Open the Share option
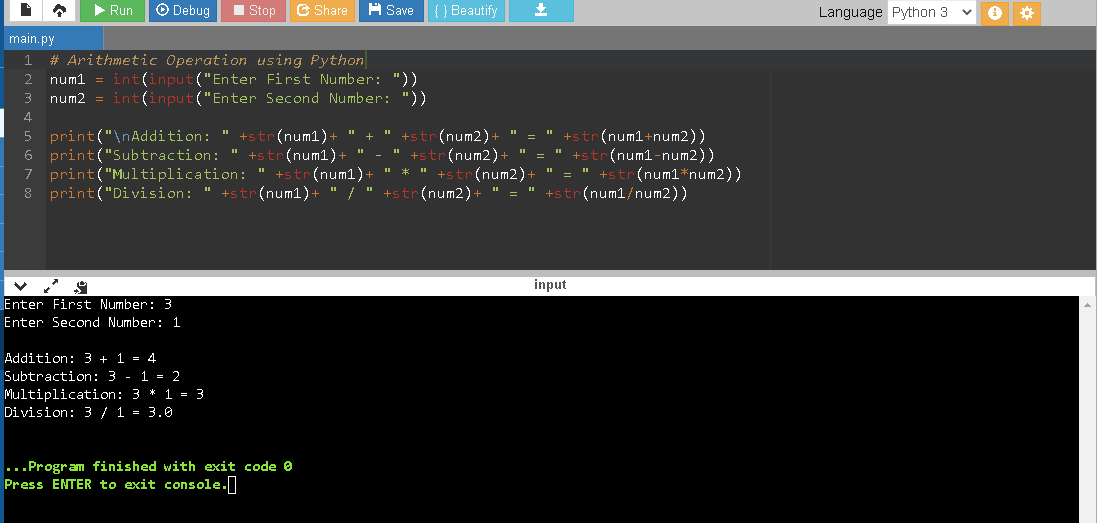 323,10
